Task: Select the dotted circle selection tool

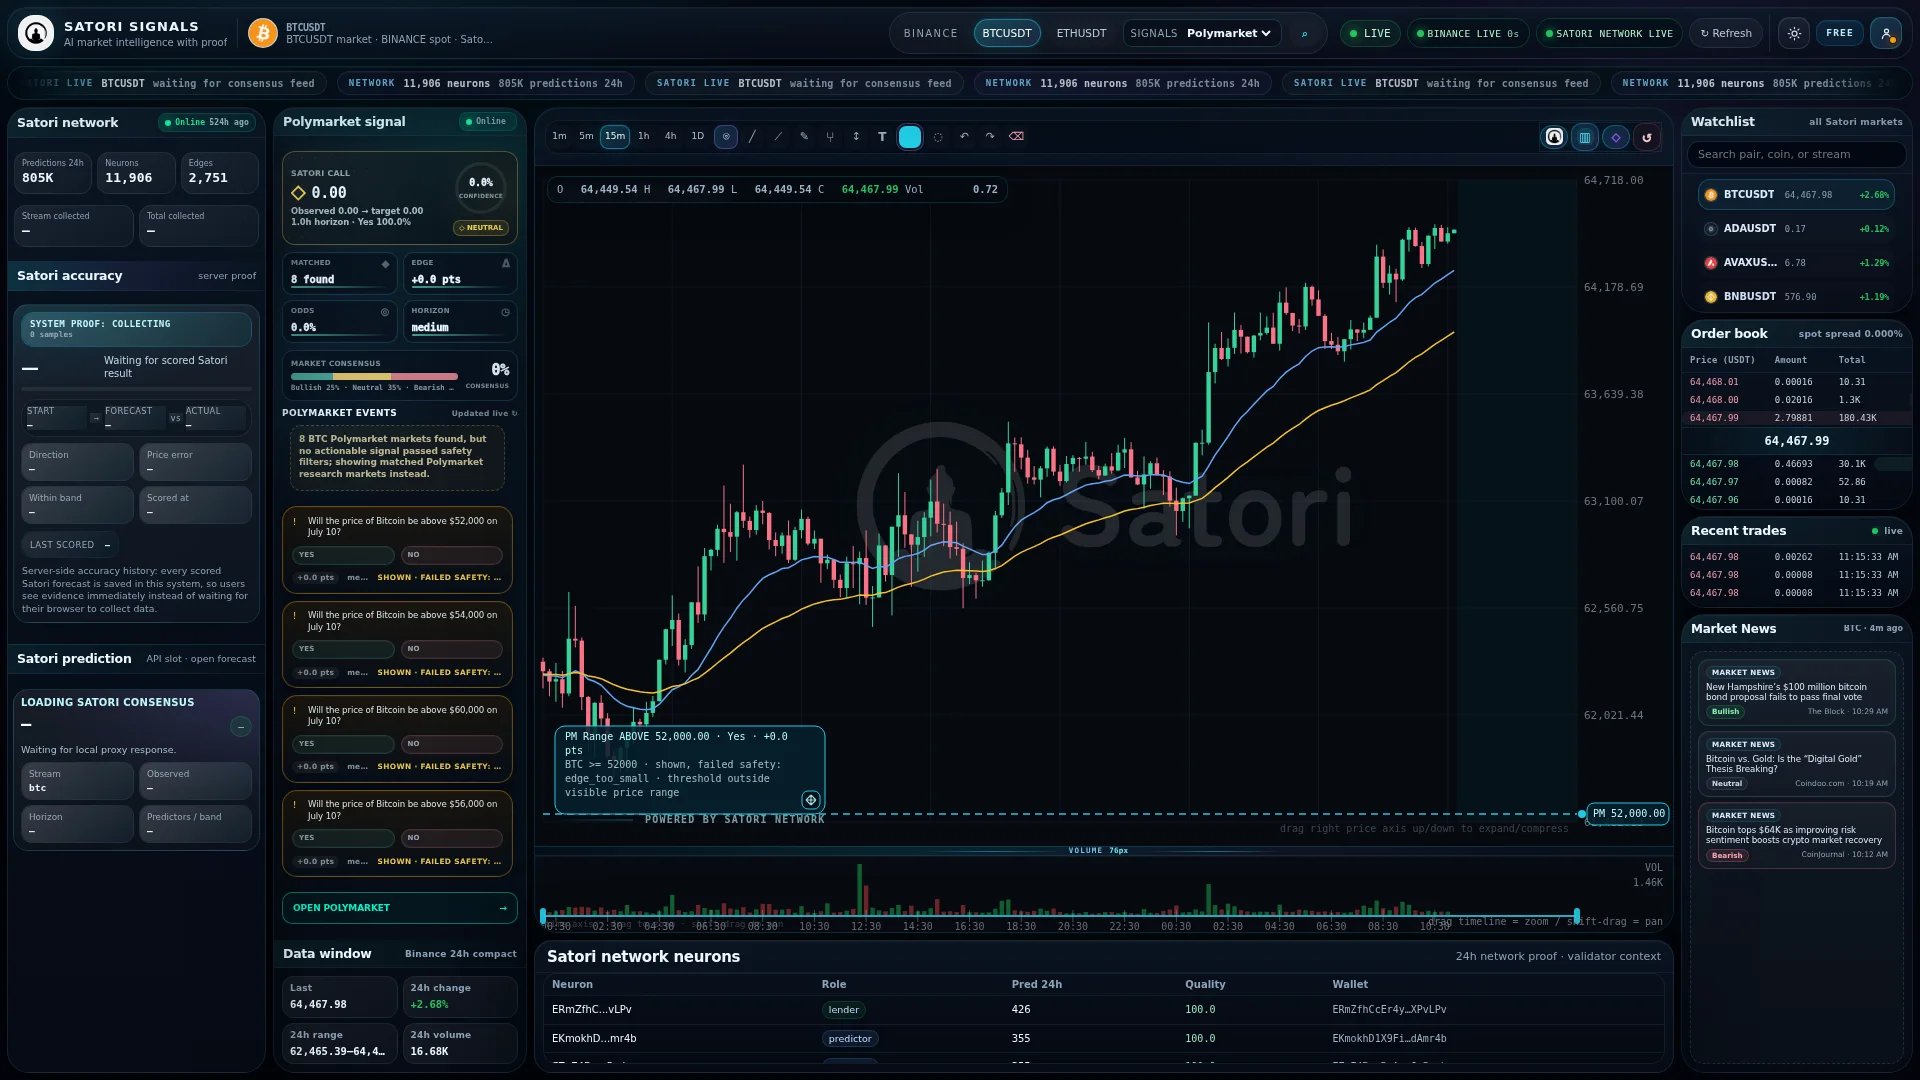Action: pyautogui.click(x=938, y=137)
